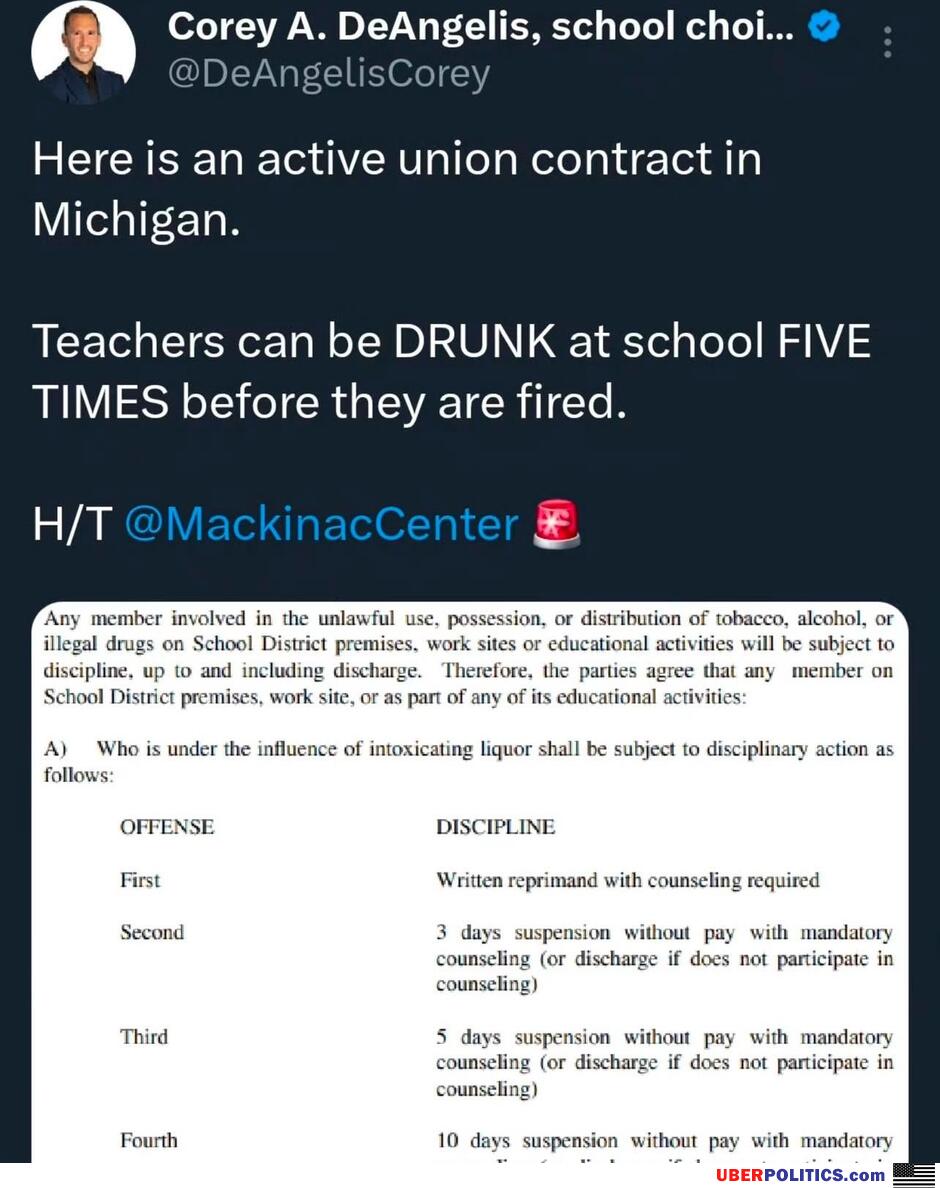Open the three-dot more options menu
This screenshot has height=1188, width=940.
pos(888,42)
